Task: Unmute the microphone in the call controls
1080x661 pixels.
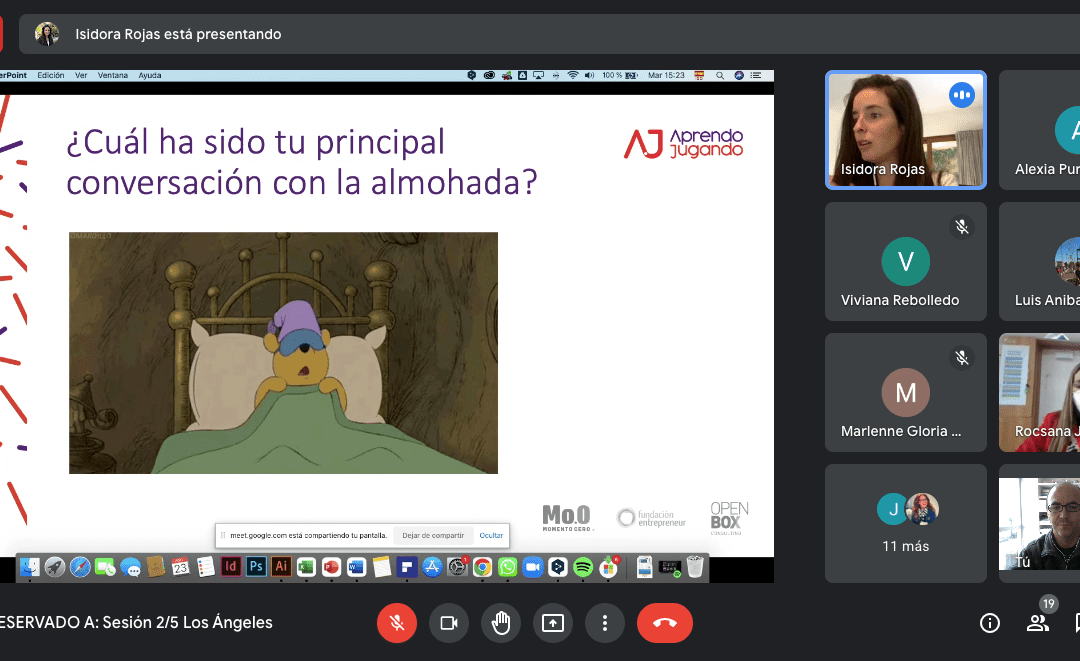Action: (397, 623)
